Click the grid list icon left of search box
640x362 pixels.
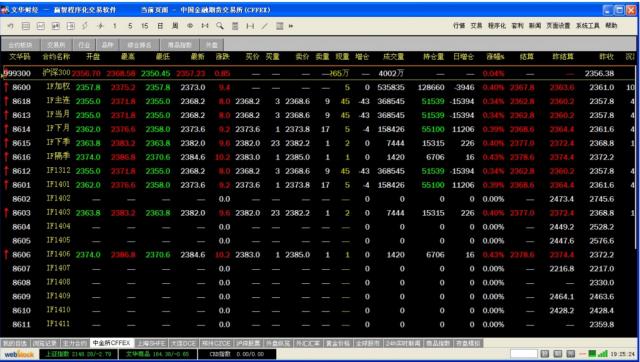click(280, 26)
